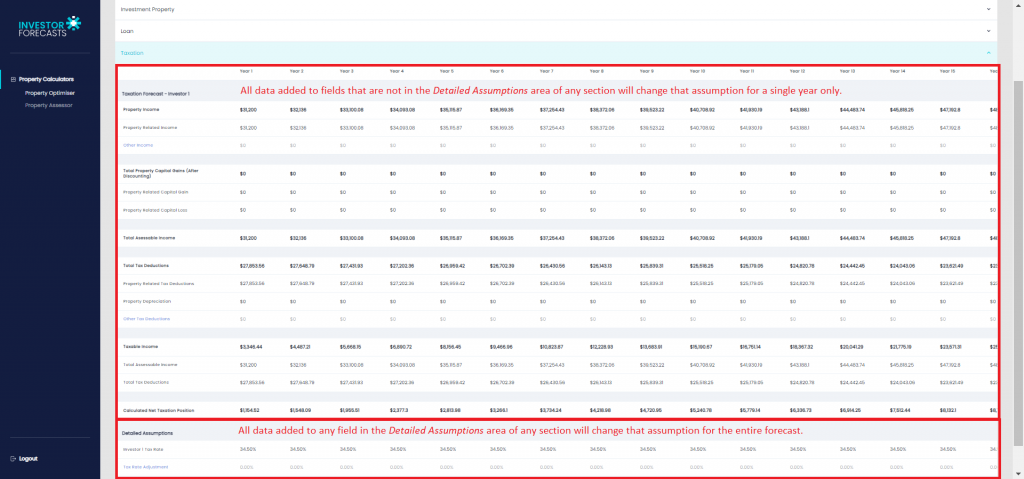The height and width of the screenshot is (479, 1024).
Task: Click the Tax Rate Adjustment row label
Action: pos(146,467)
